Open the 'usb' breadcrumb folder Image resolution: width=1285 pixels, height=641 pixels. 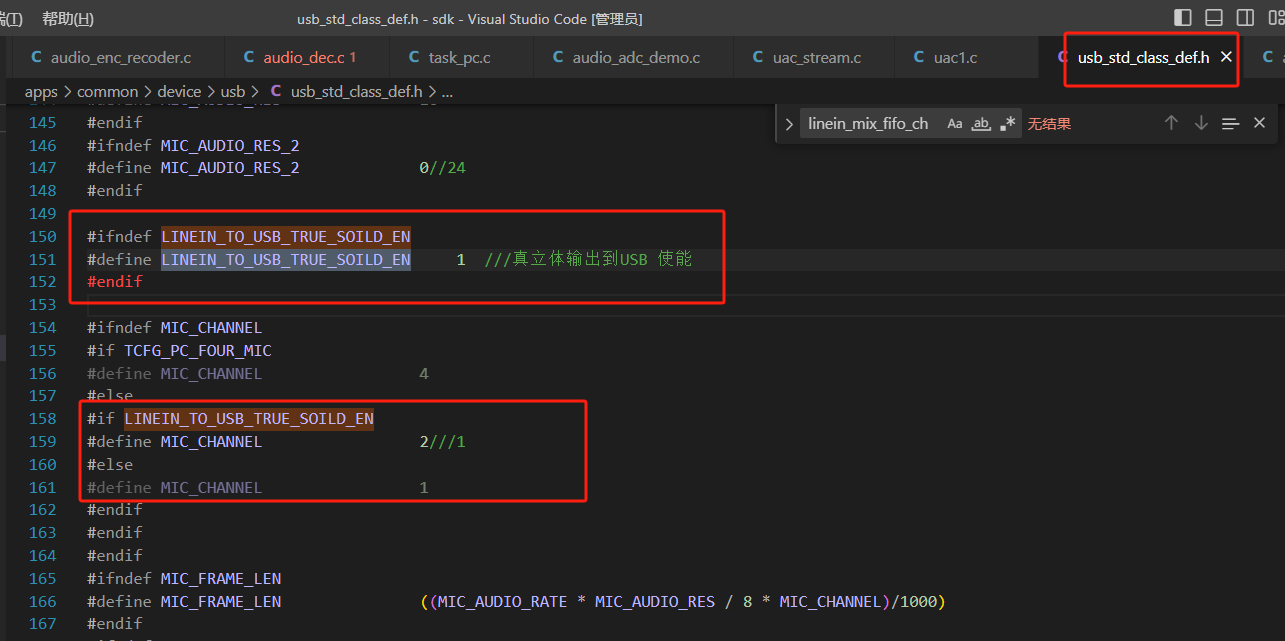233,91
